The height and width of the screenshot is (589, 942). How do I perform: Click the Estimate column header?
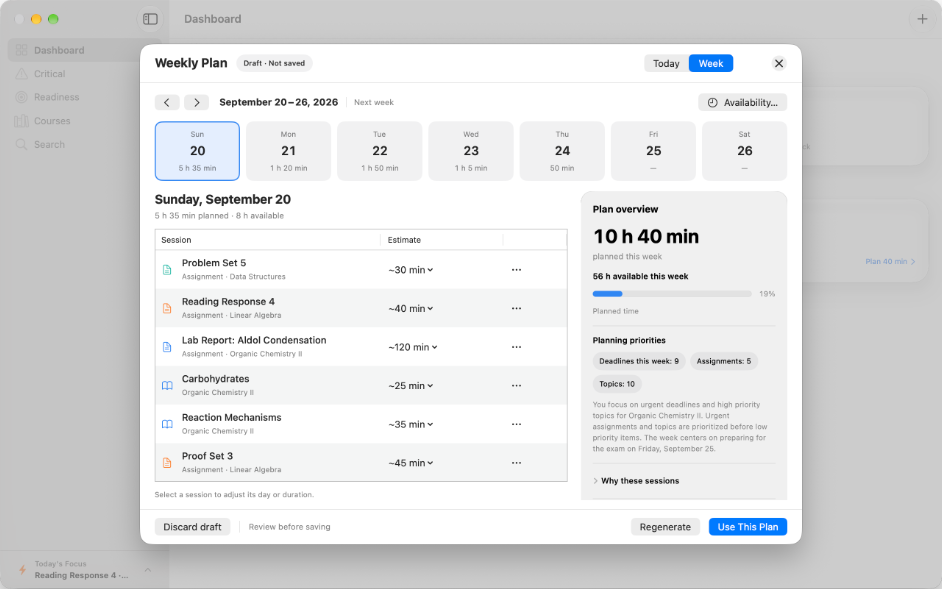[404, 240]
